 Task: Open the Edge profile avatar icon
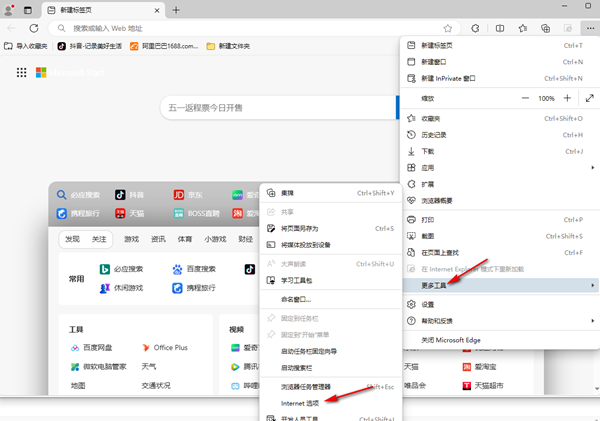click(x=8, y=10)
